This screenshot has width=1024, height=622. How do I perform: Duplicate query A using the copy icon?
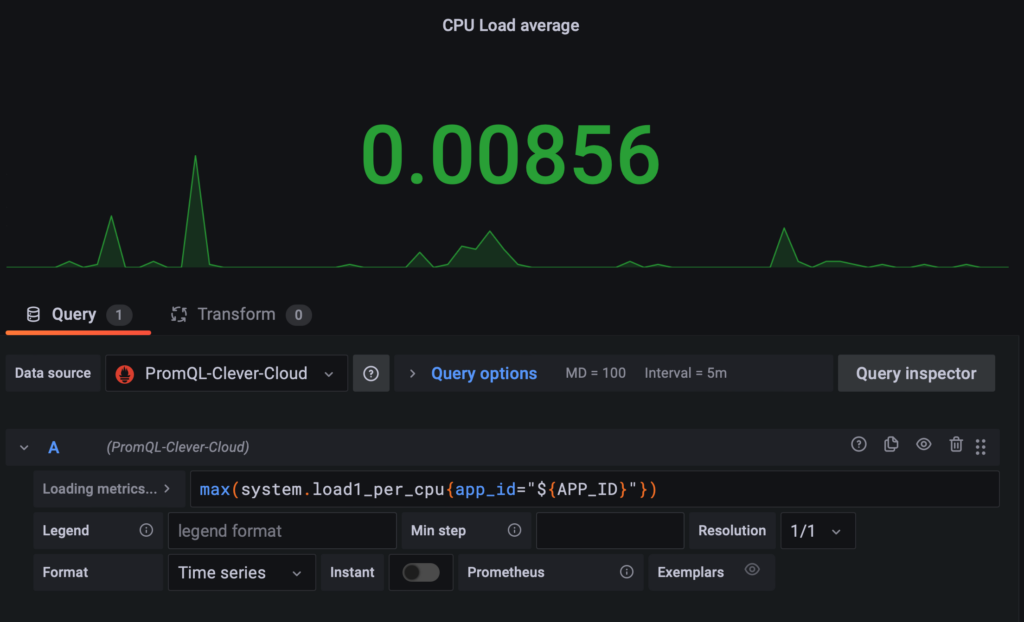891,444
